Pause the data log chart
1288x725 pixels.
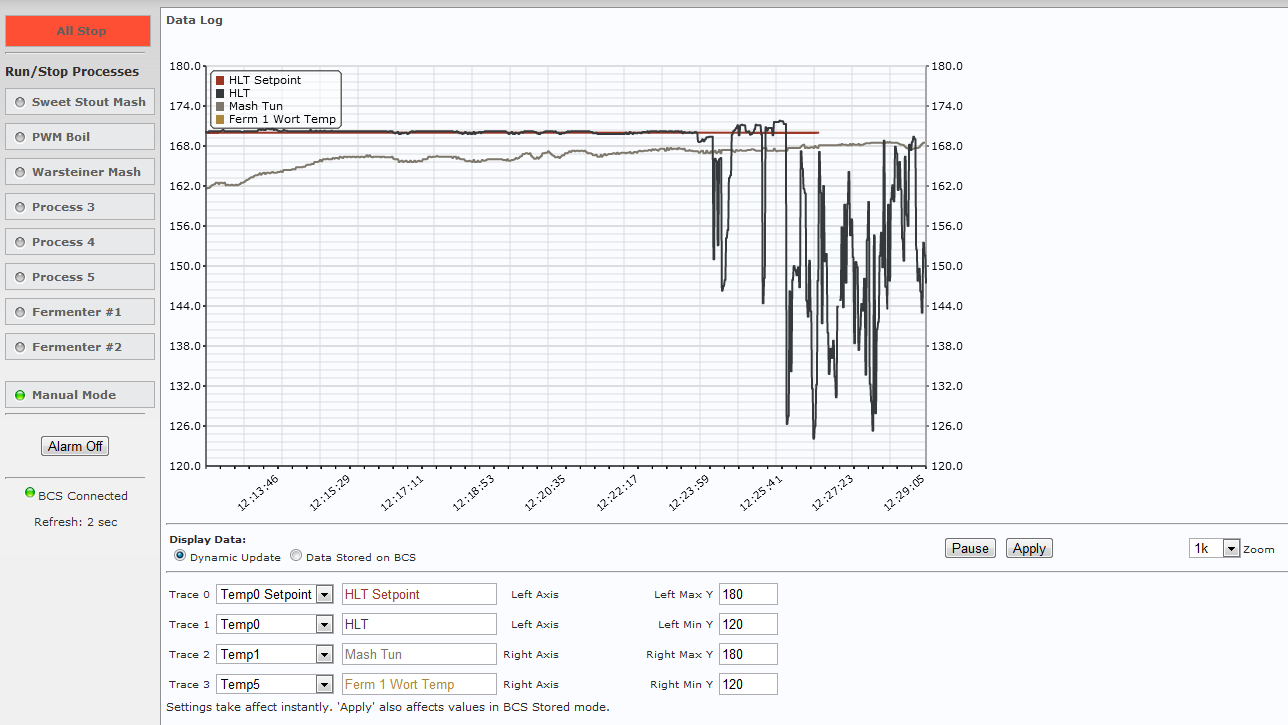coord(970,548)
